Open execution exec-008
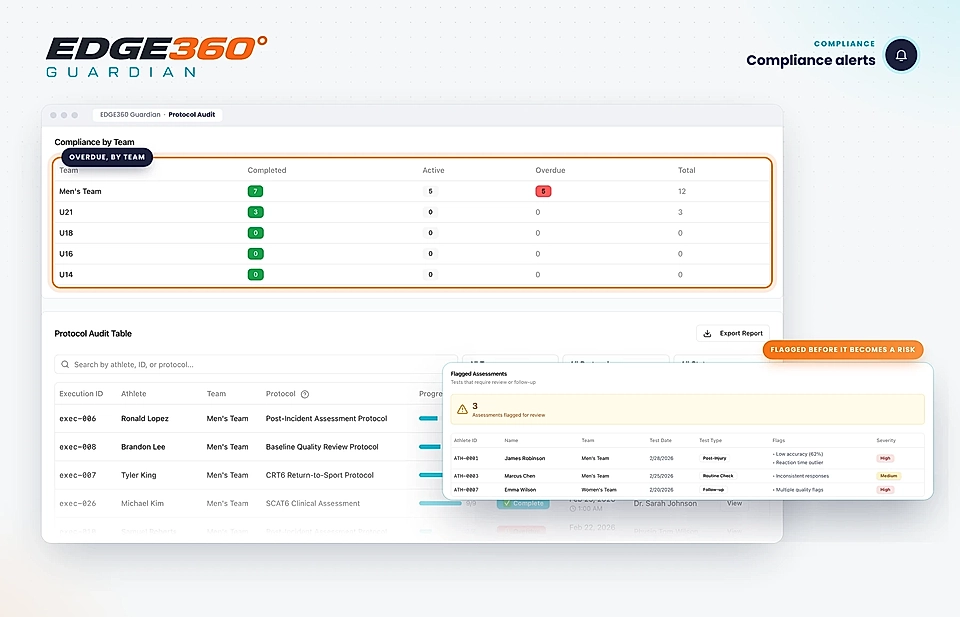Image resolution: width=960 pixels, height=617 pixels. coord(78,447)
